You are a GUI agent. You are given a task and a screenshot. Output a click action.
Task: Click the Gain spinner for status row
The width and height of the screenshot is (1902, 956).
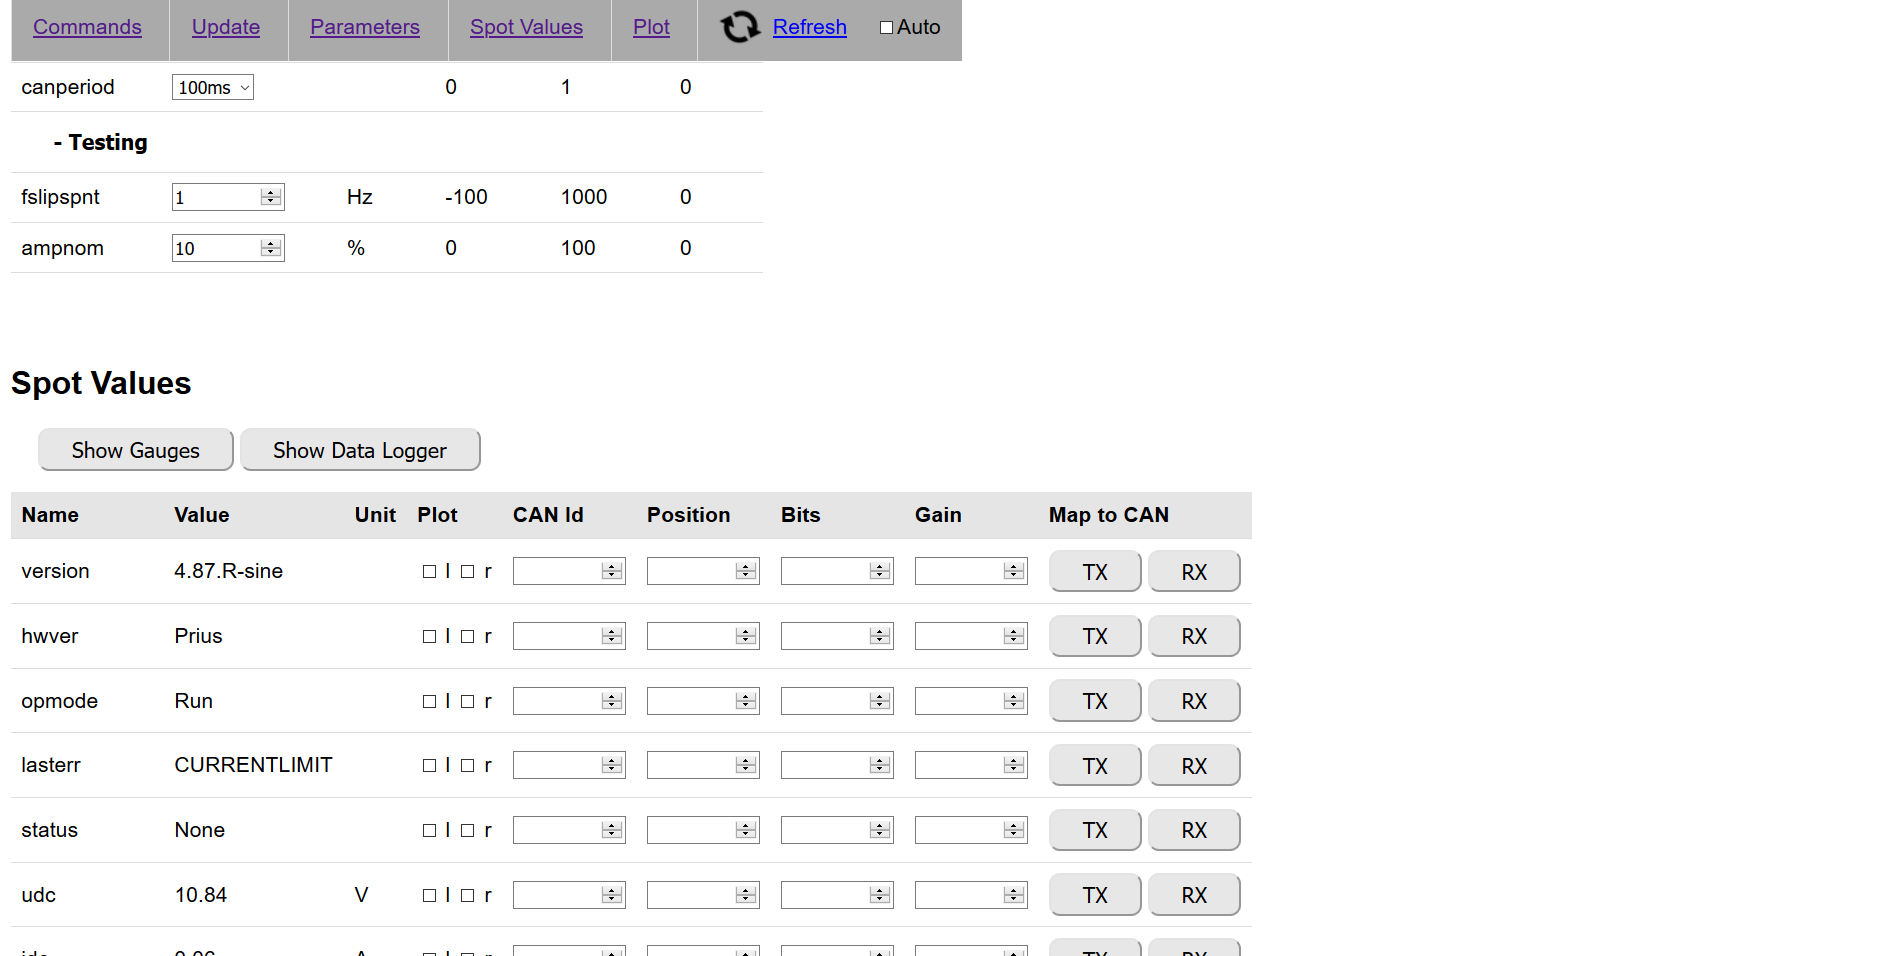[x=1014, y=830]
